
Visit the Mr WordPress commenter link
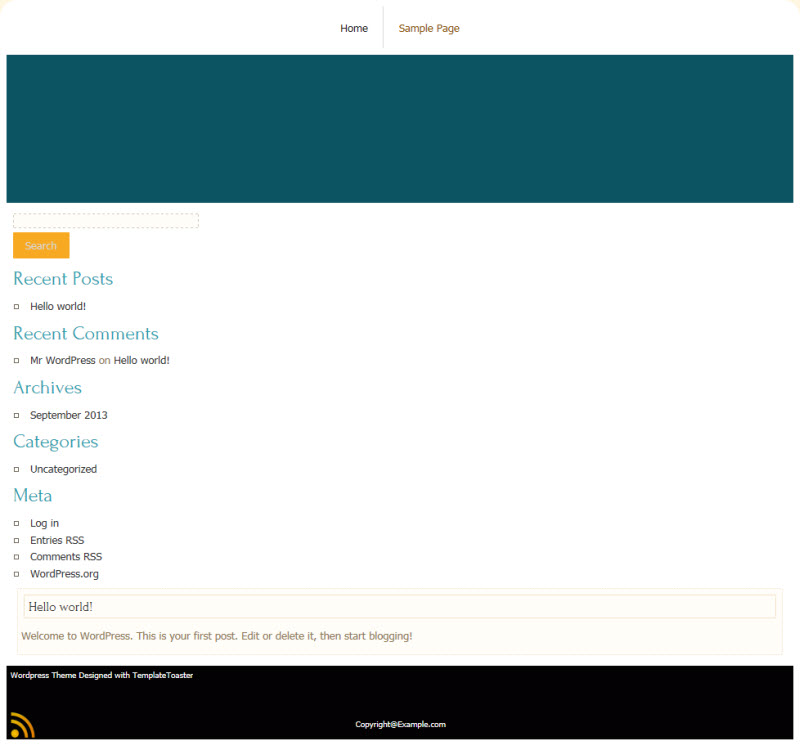63,360
